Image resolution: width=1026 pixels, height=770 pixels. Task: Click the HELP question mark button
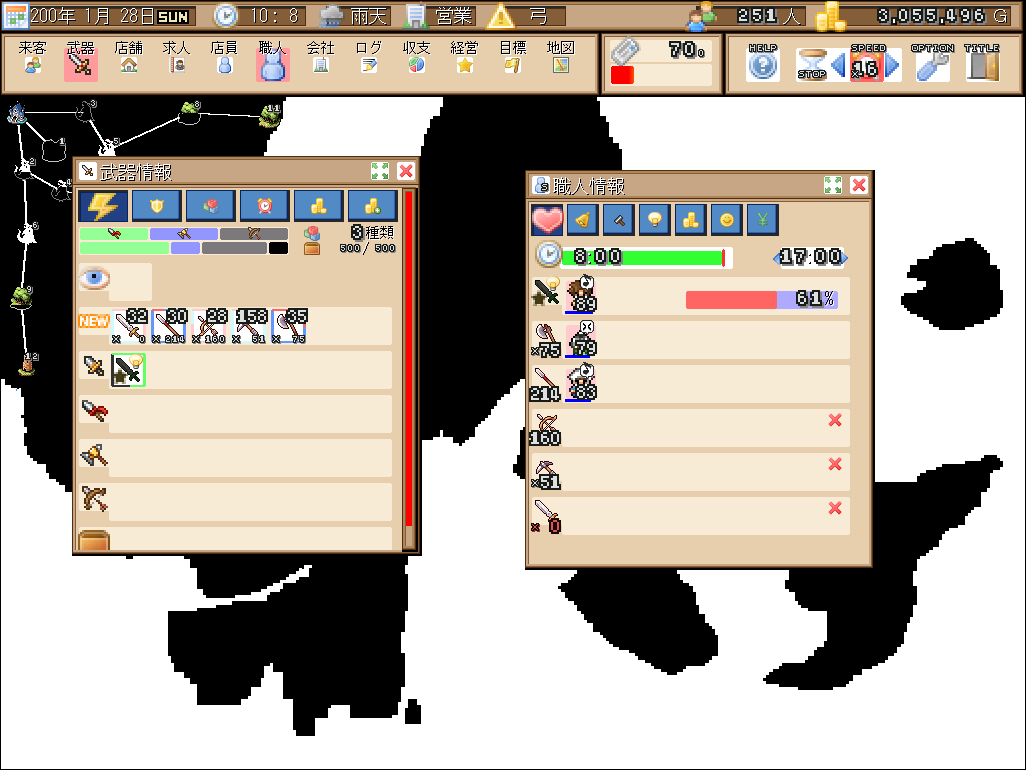coord(763,64)
